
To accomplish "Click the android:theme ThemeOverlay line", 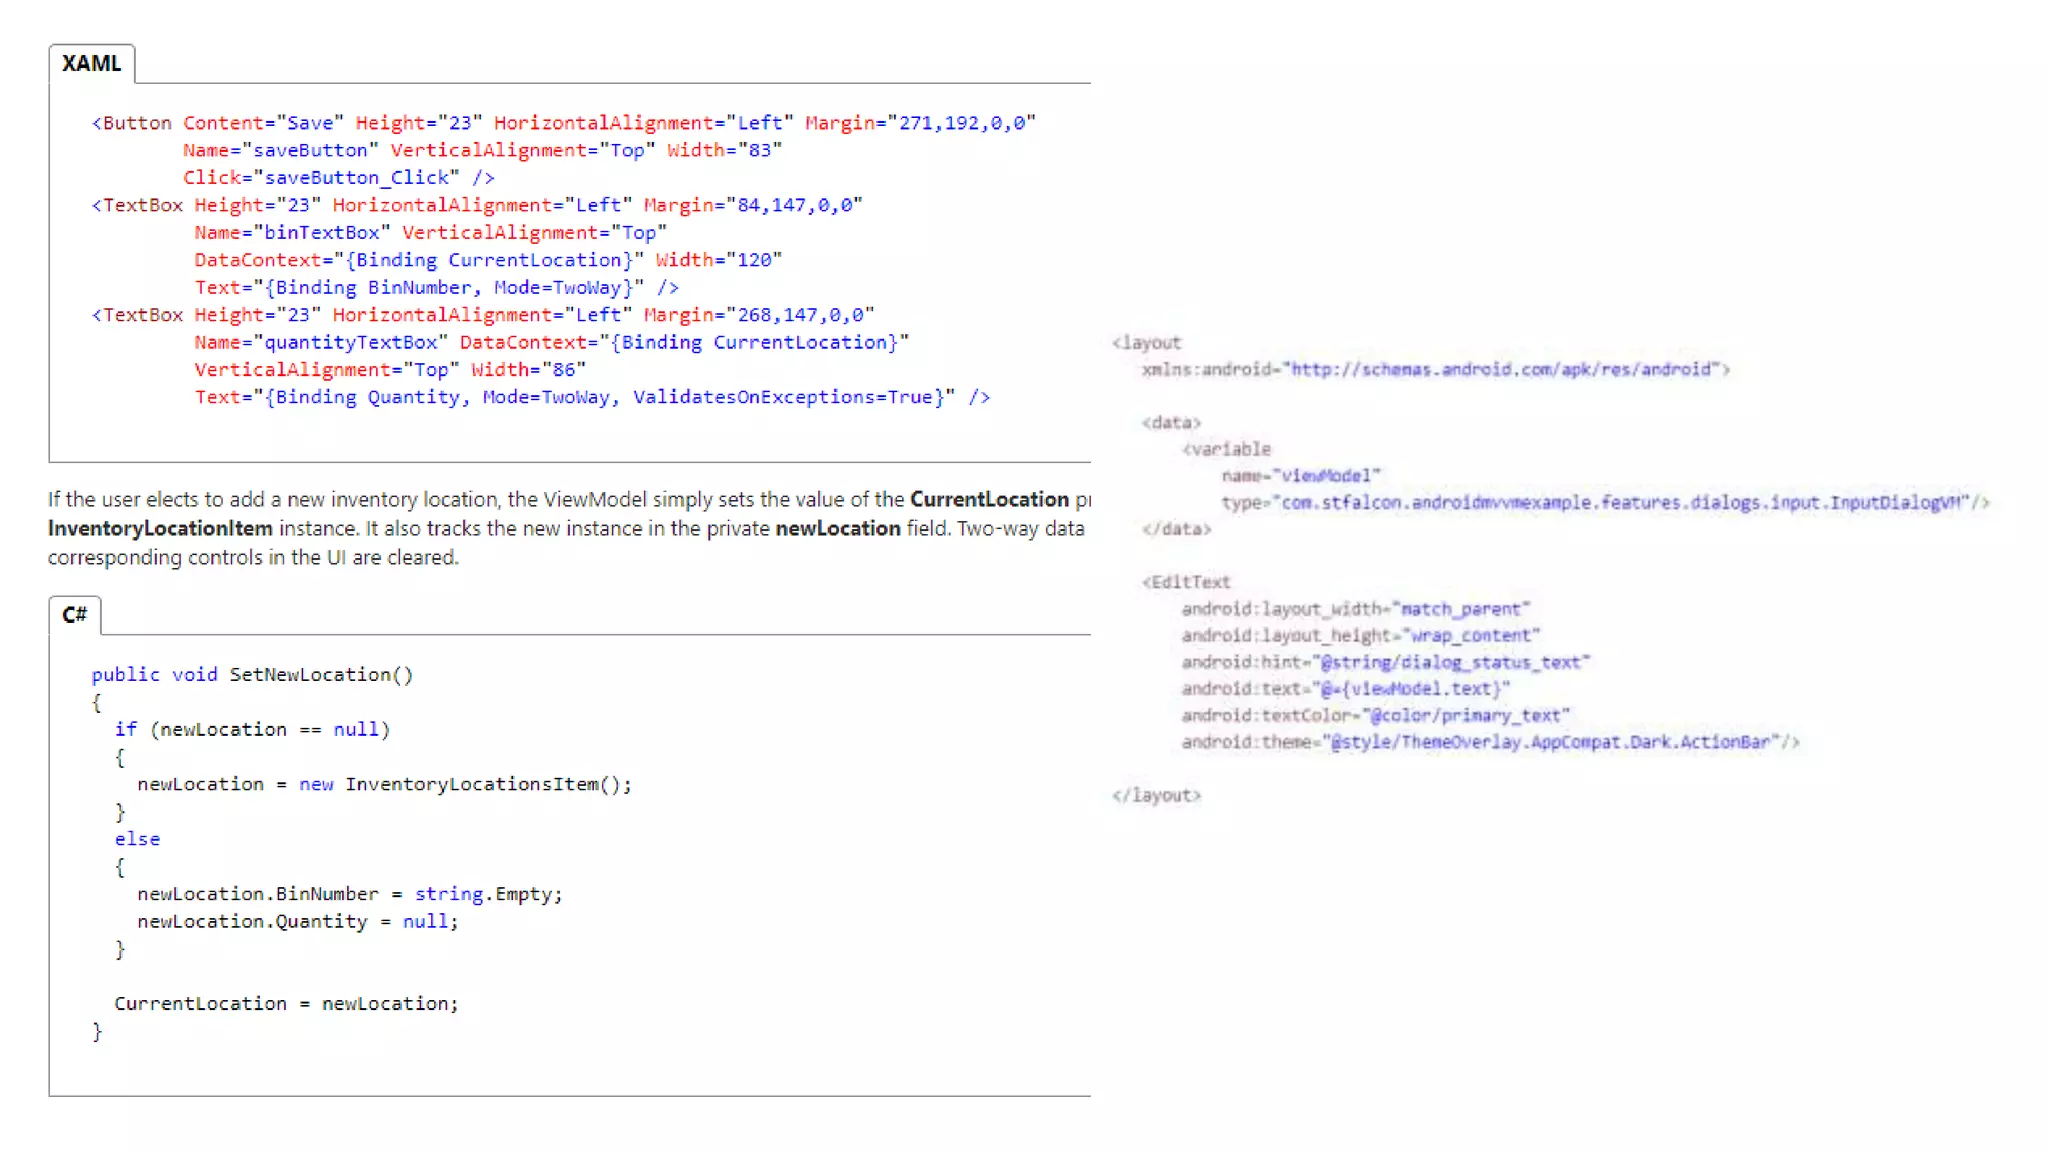I will [x=1491, y=742].
